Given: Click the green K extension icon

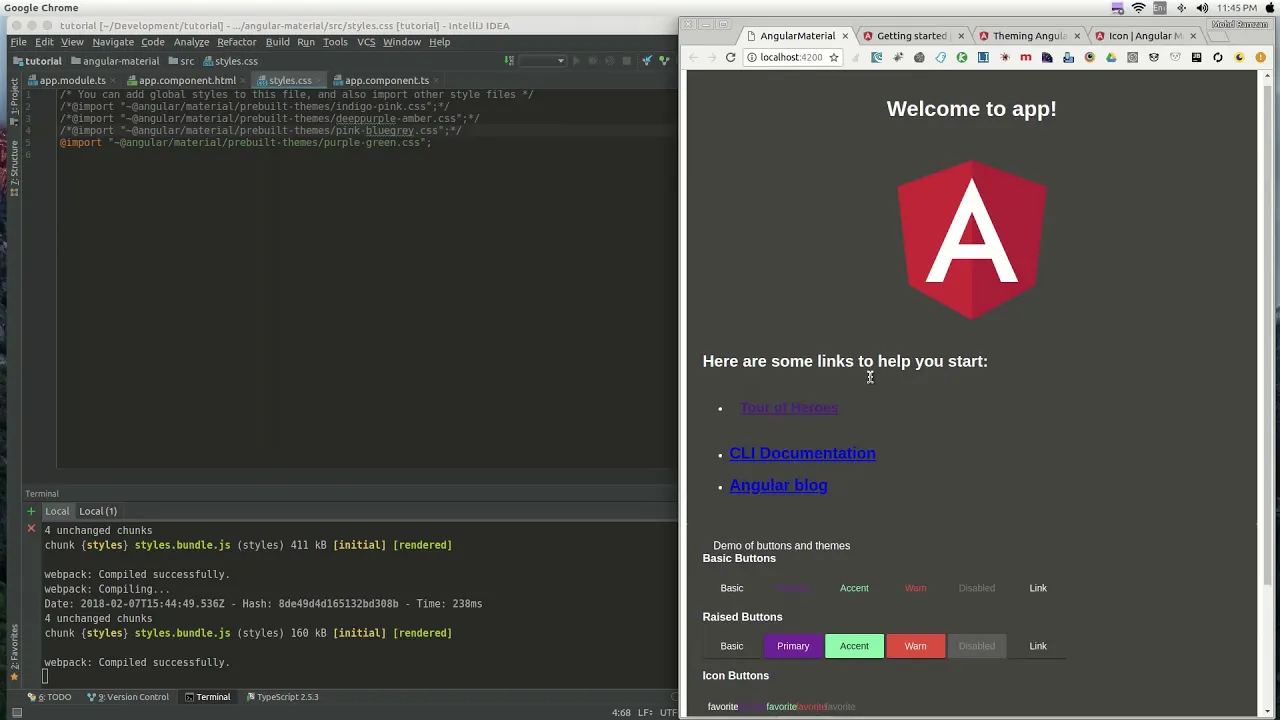Looking at the screenshot, I should click(x=961, y=57).
